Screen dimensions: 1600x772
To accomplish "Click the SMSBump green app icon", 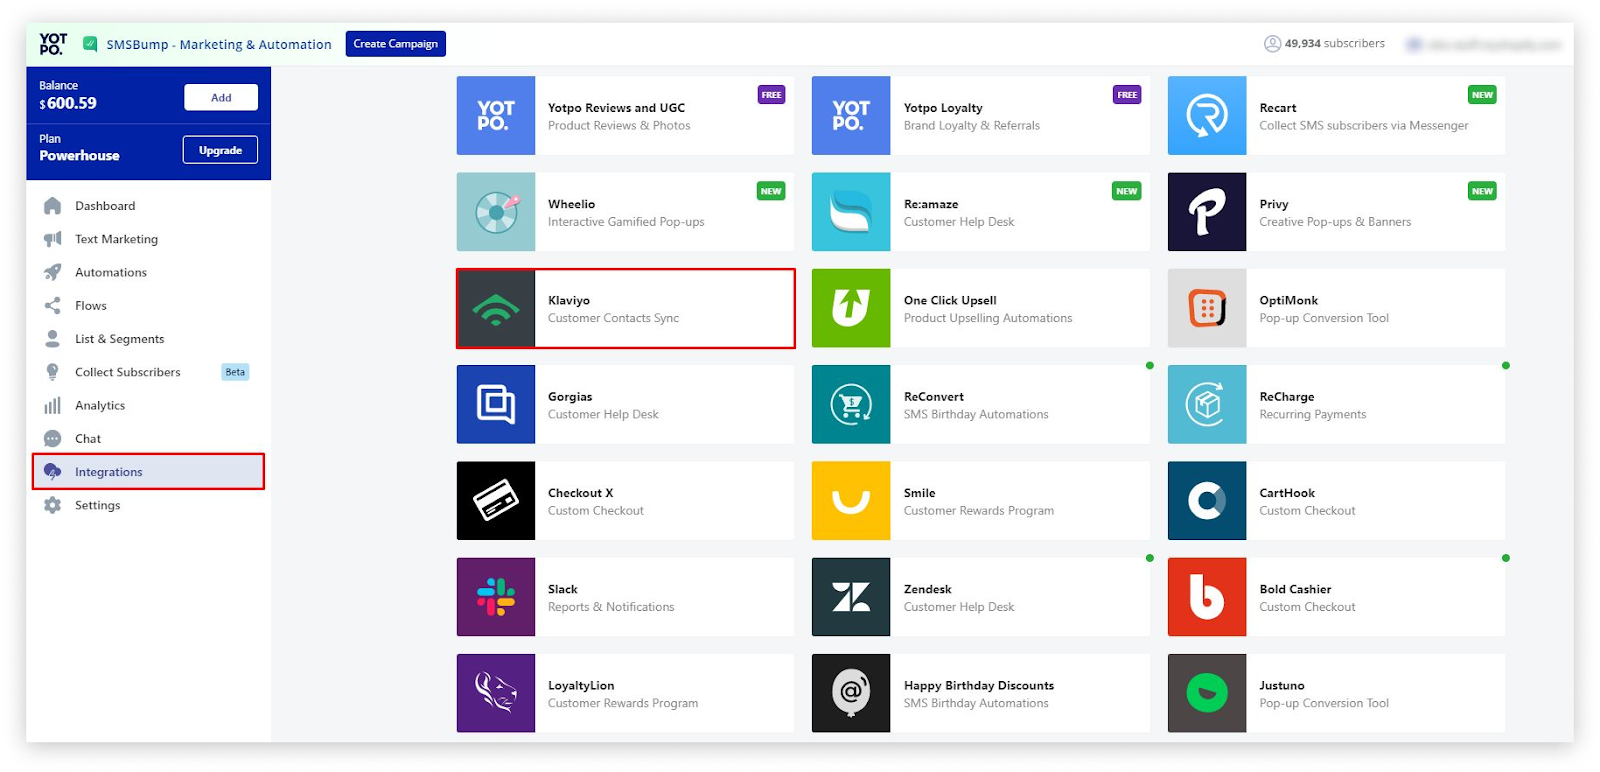I will (90, 44).
